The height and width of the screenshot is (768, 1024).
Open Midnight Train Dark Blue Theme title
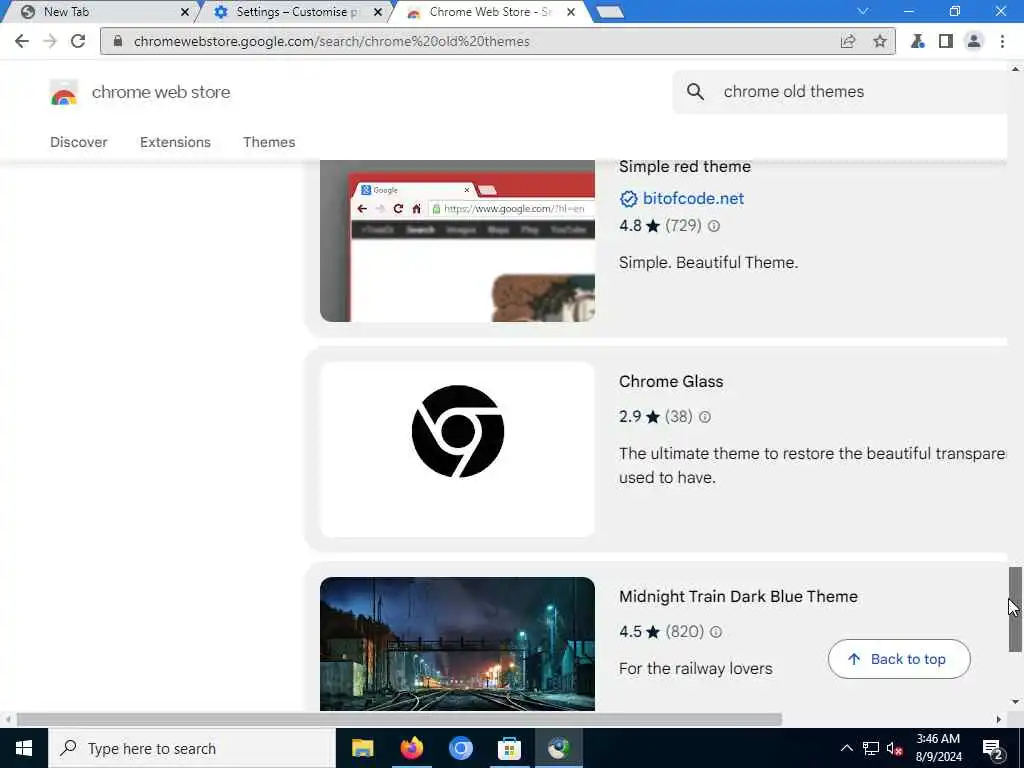(x=738, y=596)
